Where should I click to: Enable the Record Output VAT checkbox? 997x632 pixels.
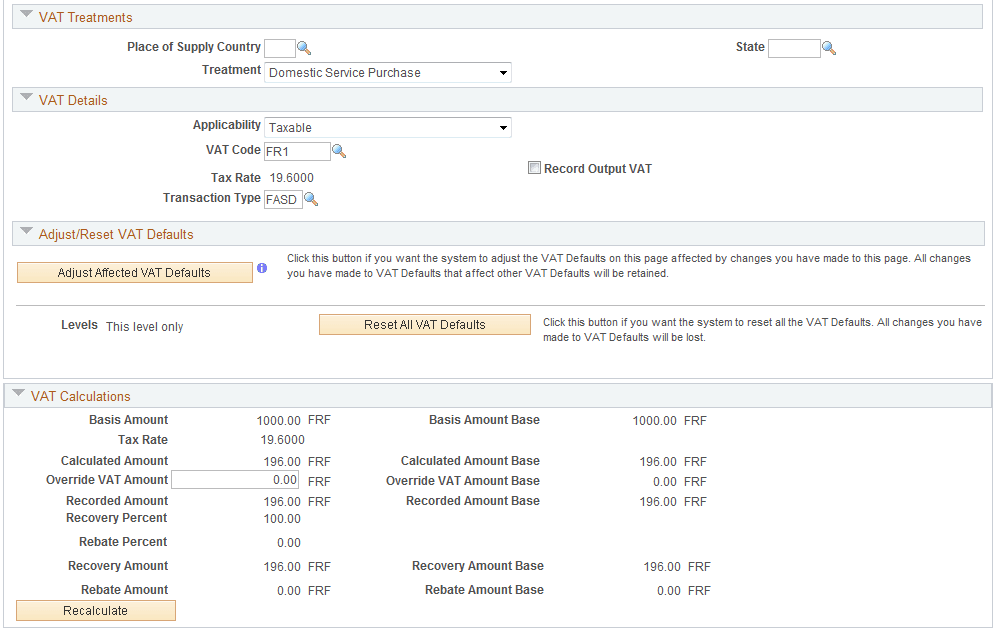534,167
